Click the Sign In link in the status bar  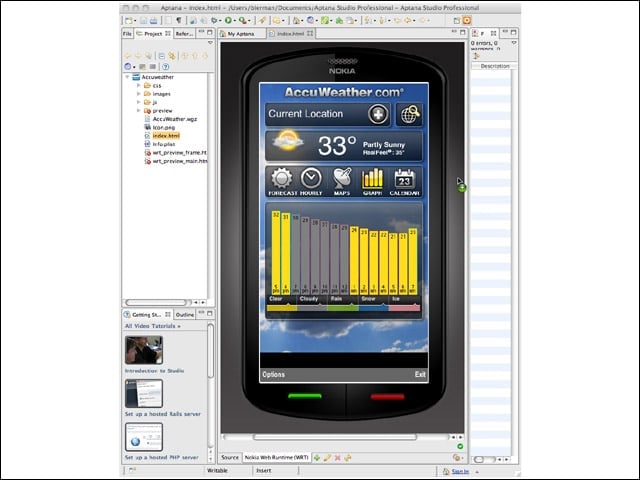click(x=460, y=471)
